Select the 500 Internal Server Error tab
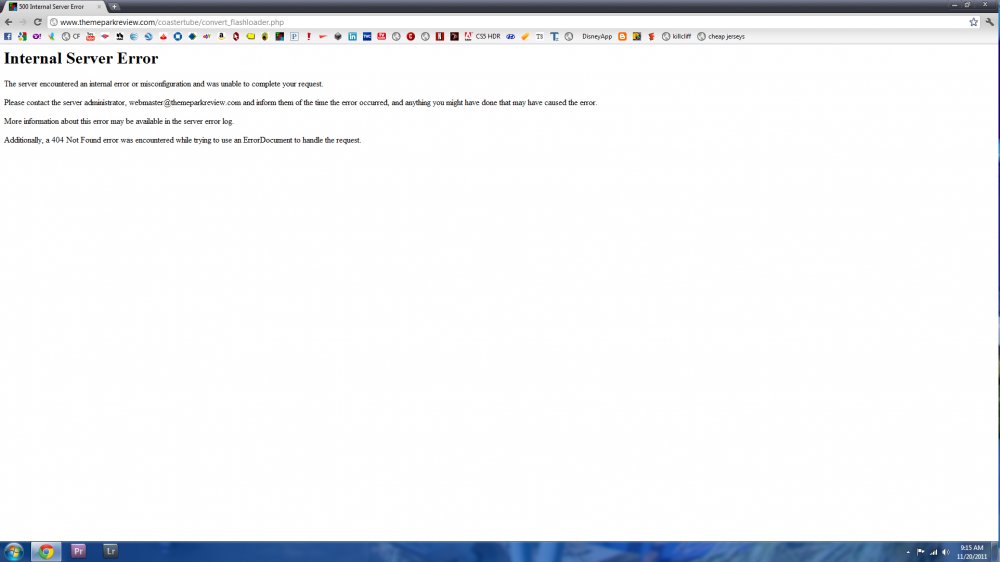1000x562 pixels. [x=52, y=7]
